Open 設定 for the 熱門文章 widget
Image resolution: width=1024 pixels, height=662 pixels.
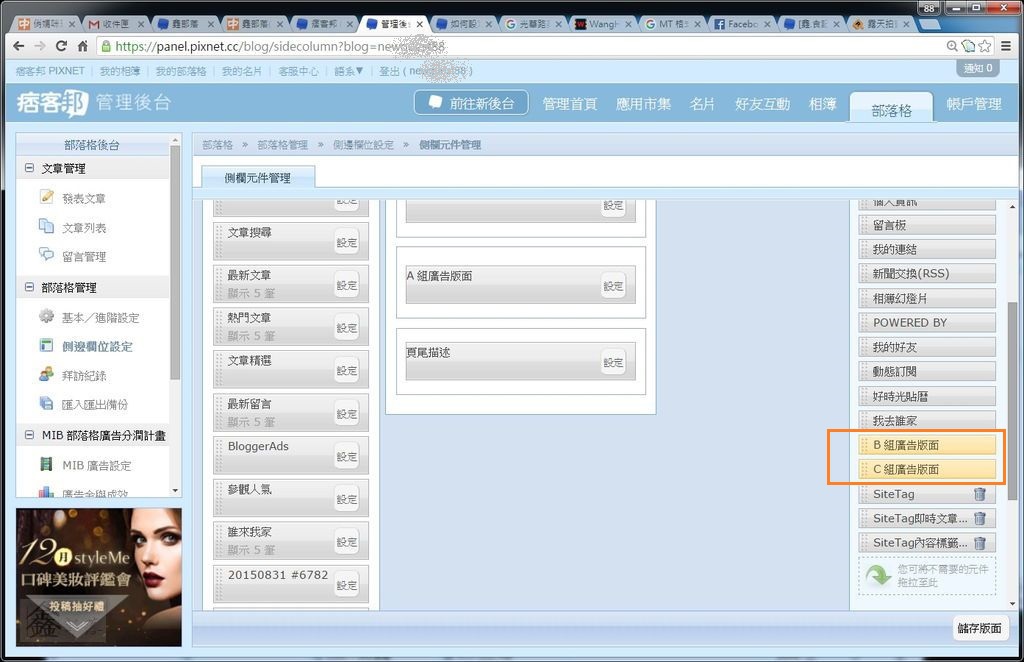point(347,328)
